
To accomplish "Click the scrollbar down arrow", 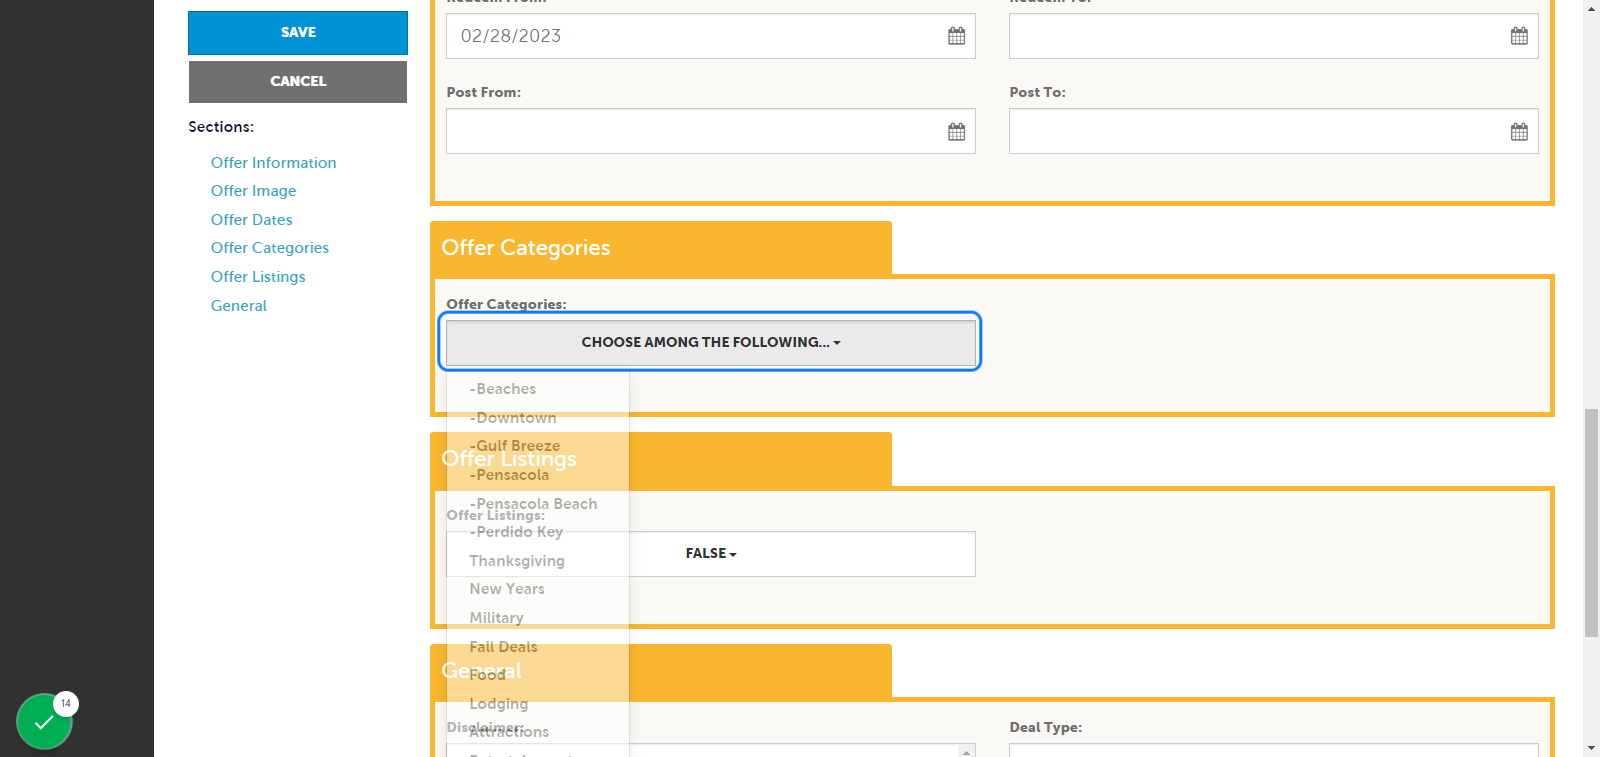I will coord(1591,748).
